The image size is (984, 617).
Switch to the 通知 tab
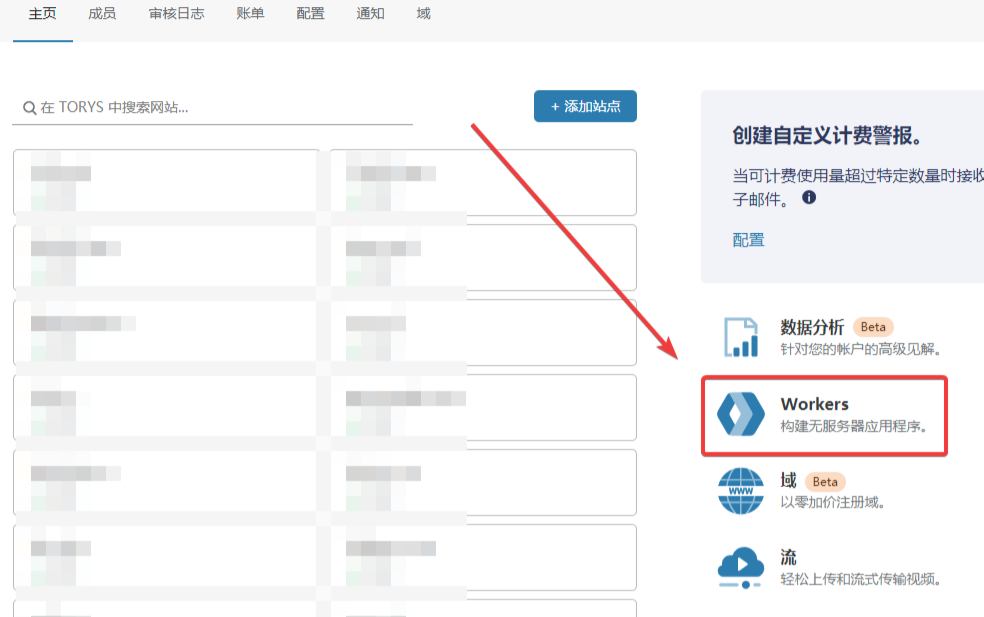click(370, 14)
